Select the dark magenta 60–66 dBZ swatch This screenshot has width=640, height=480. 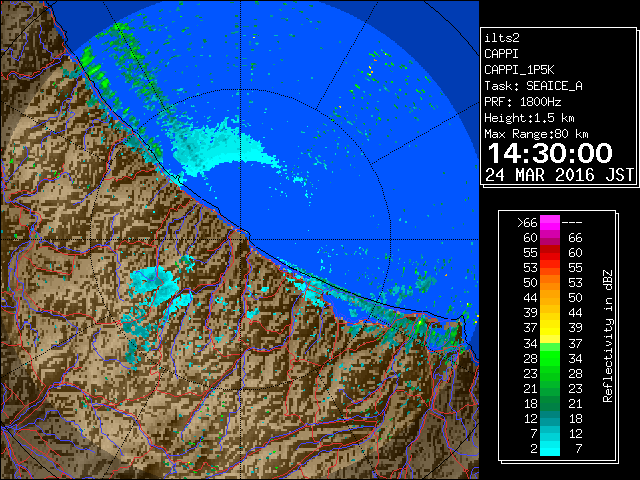(x=550, y=238)
